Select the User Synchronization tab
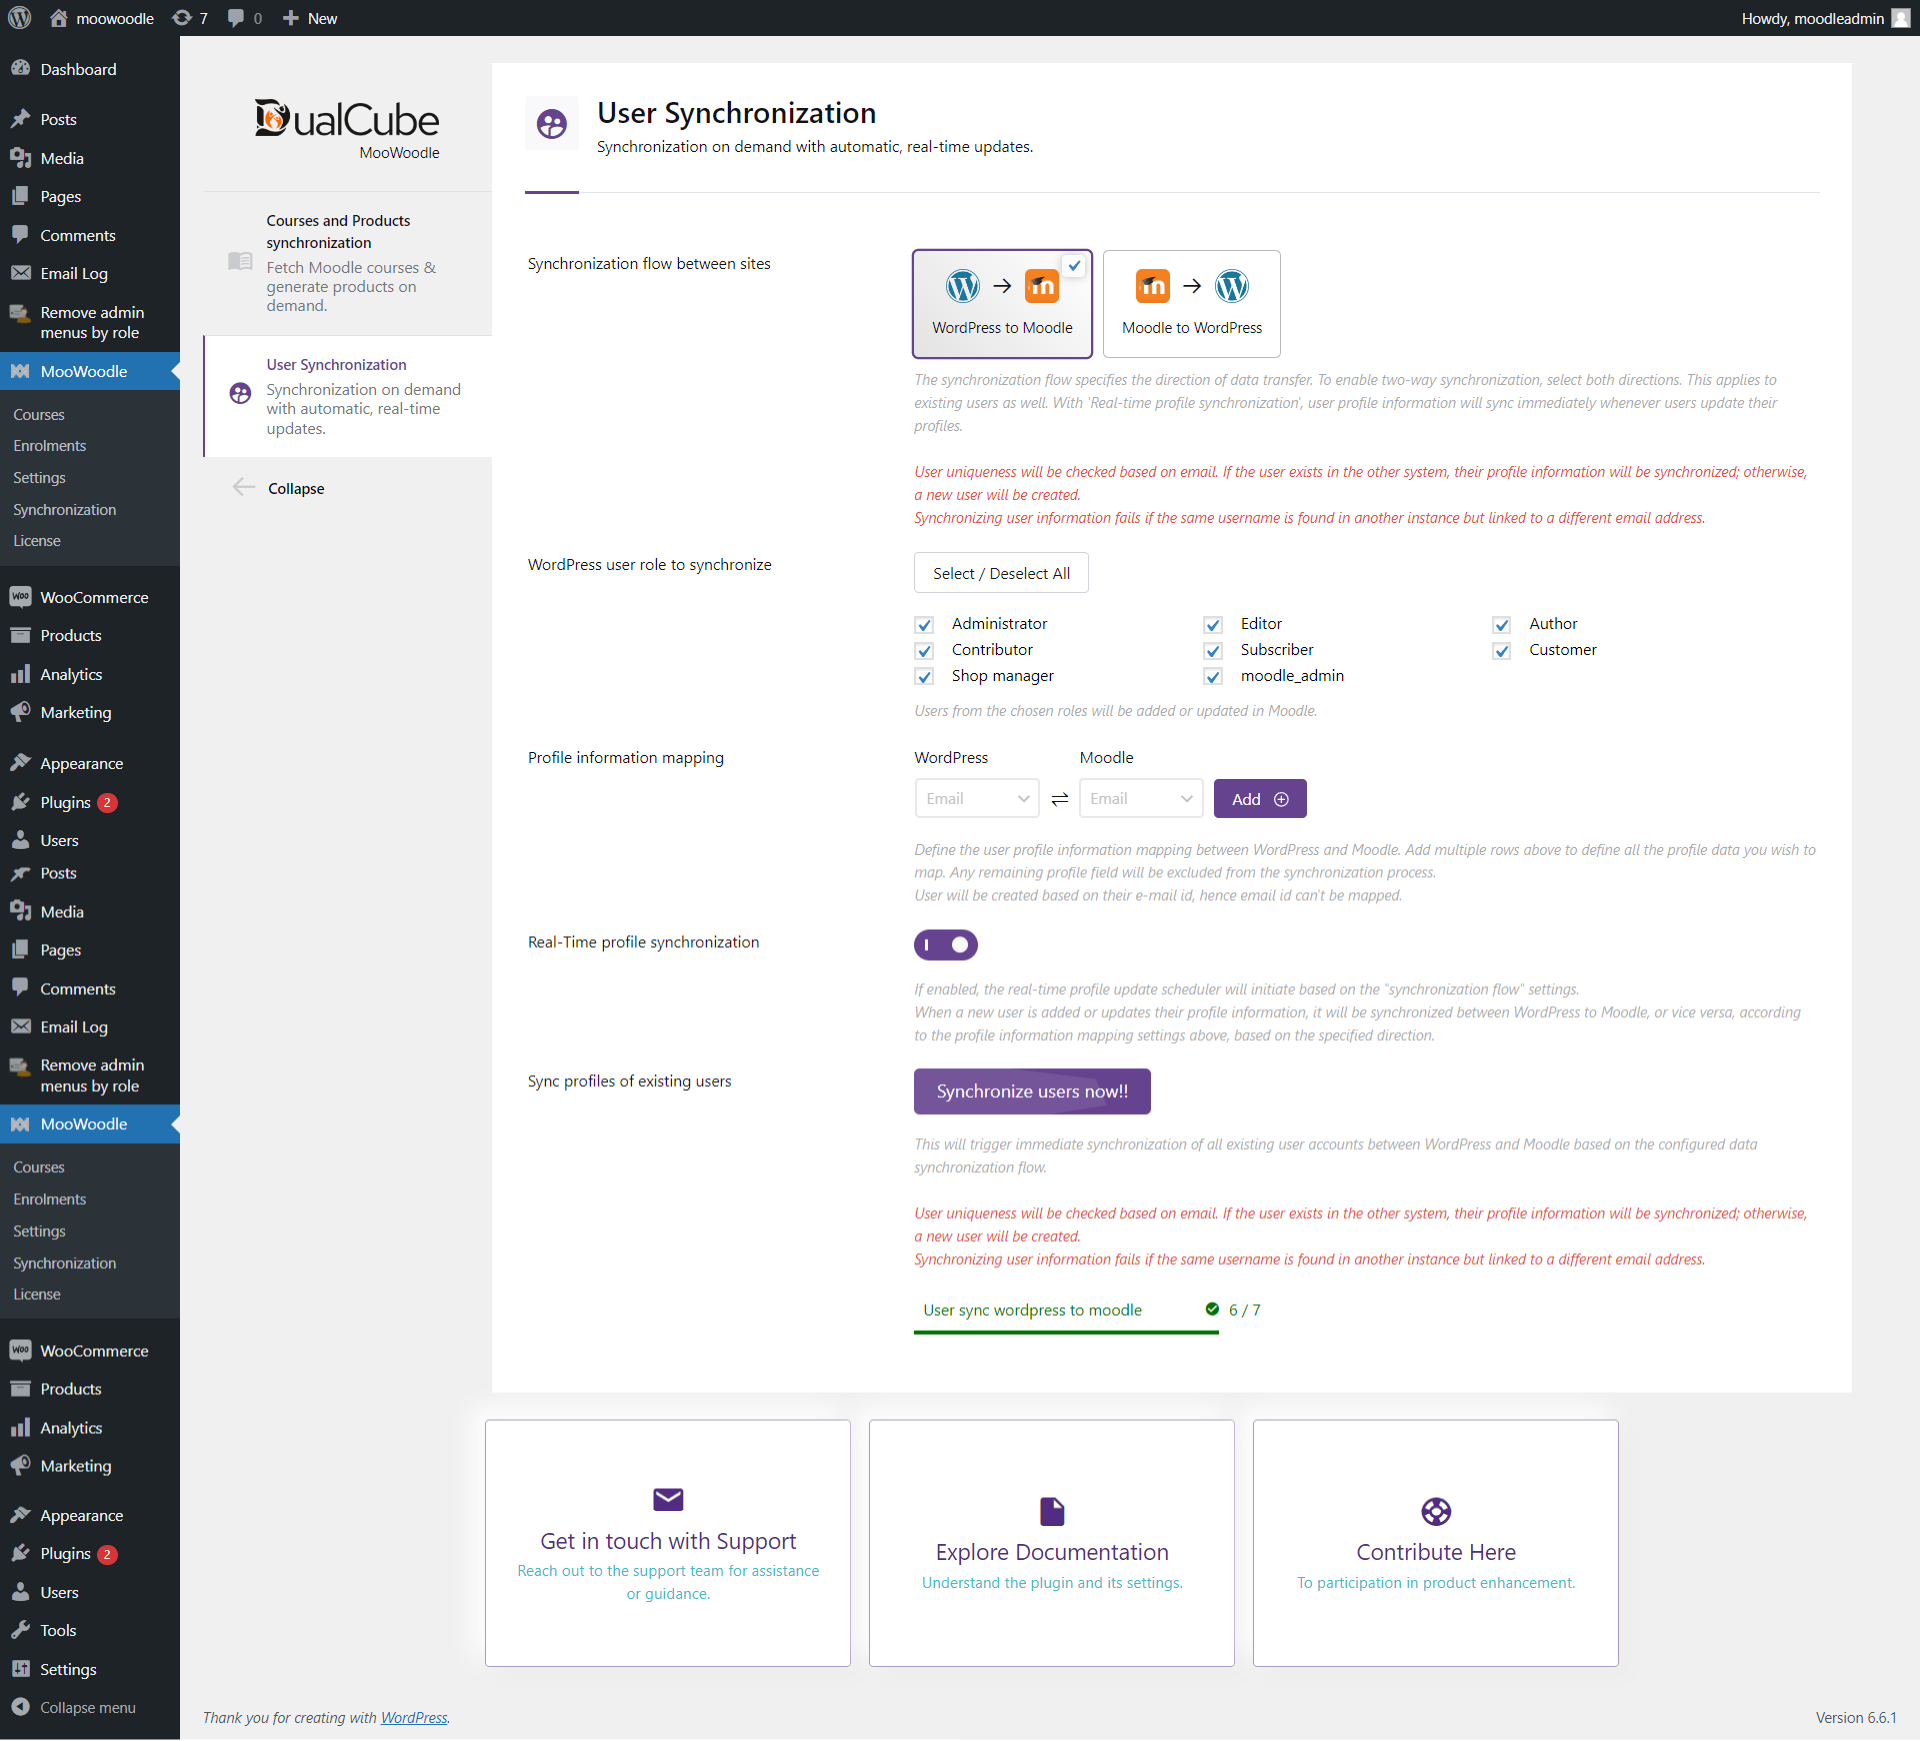 click(x=348, y=396)
